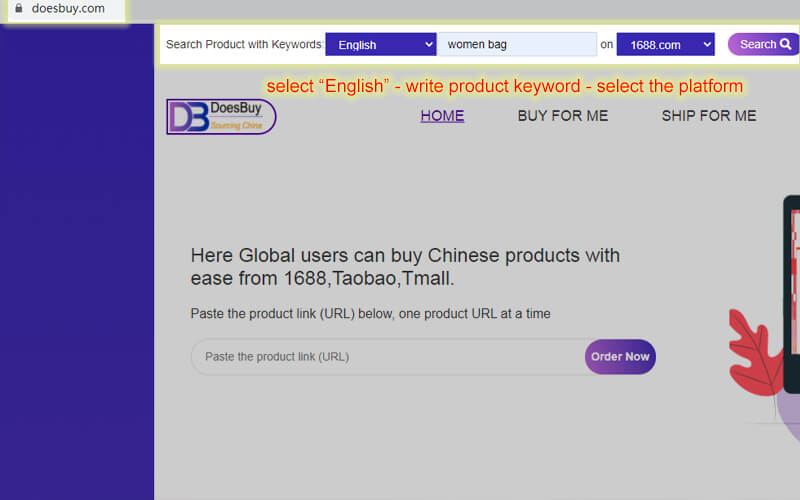
Task: Click the purple Search button
Action: [x=764, y=44]
